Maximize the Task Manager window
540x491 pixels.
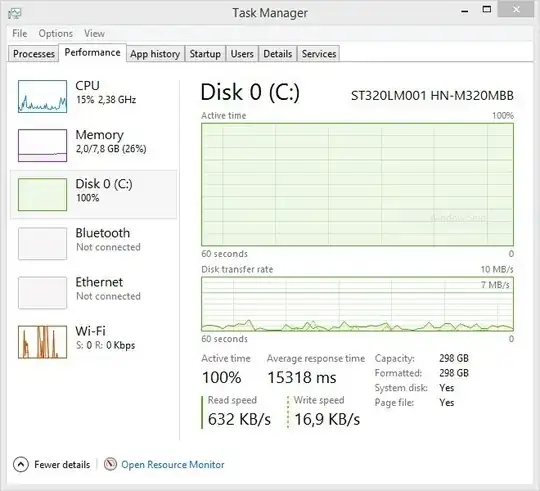[x=487, y=10]
